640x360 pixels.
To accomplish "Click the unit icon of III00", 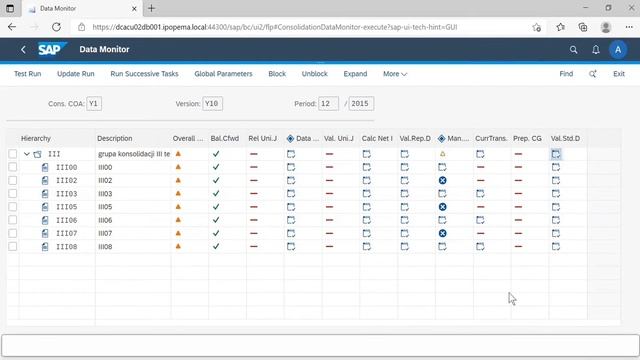I will click(45, 167).
